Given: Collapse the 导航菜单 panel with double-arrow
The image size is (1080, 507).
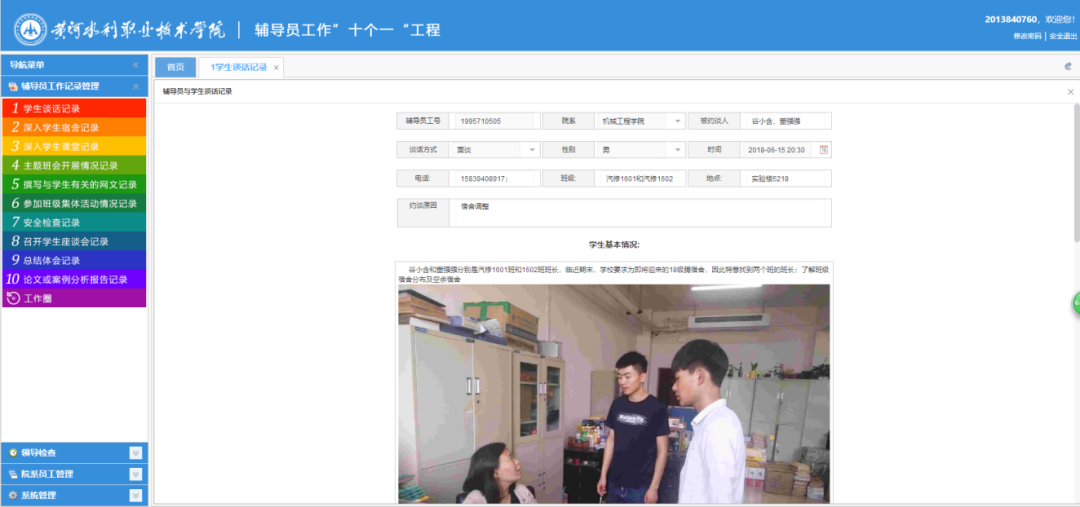Looking at the screenshot, I should coord(135,65).
